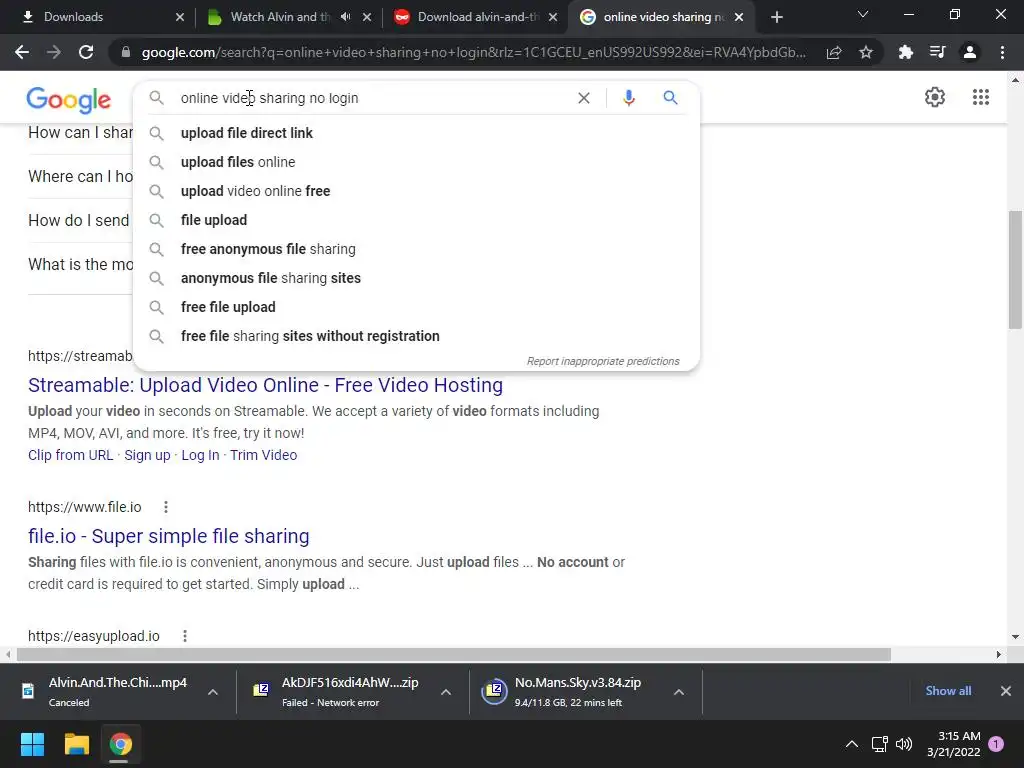Submit search with blue magnifier icon

670,98
